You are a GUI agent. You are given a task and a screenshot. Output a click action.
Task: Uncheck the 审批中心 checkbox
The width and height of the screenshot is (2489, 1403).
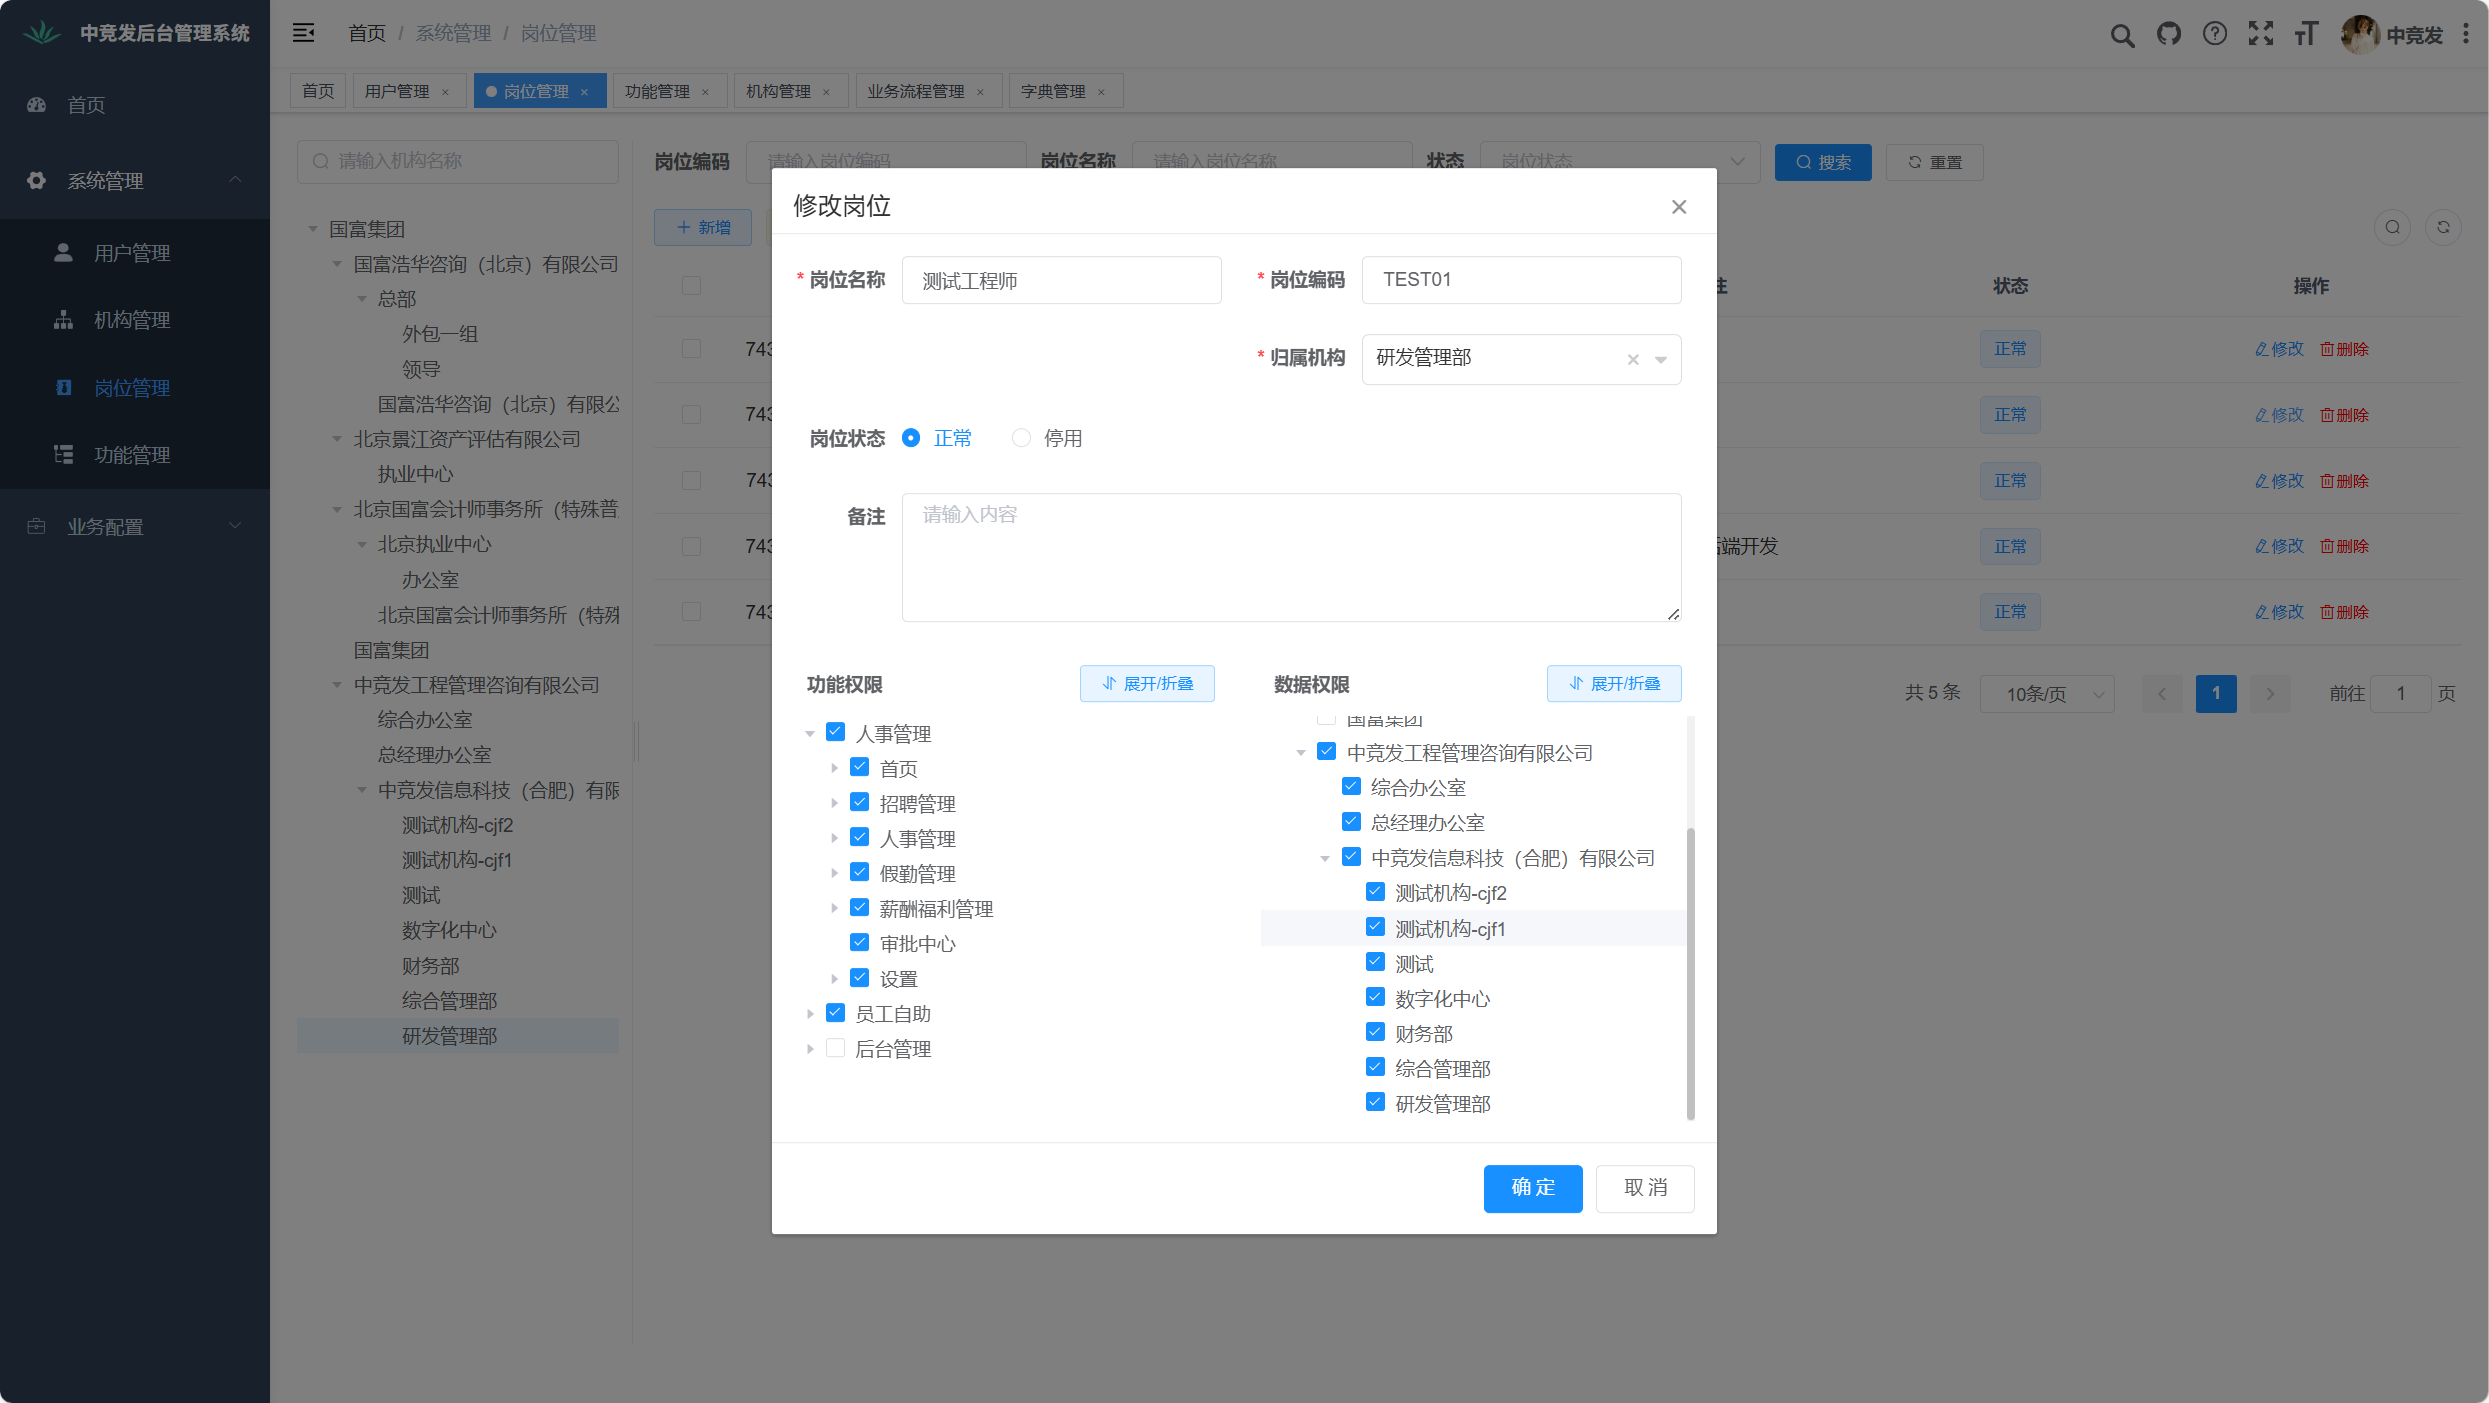click(x=859, y=942)
